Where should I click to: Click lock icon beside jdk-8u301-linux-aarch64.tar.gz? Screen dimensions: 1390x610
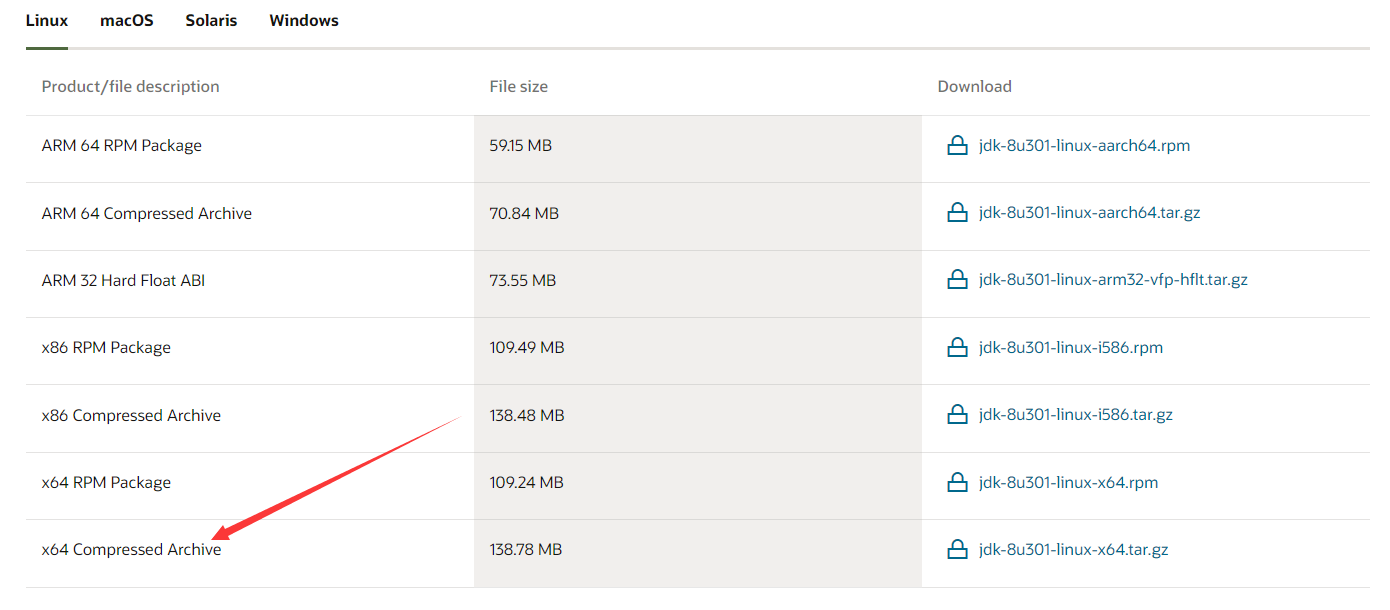point(957,212)
